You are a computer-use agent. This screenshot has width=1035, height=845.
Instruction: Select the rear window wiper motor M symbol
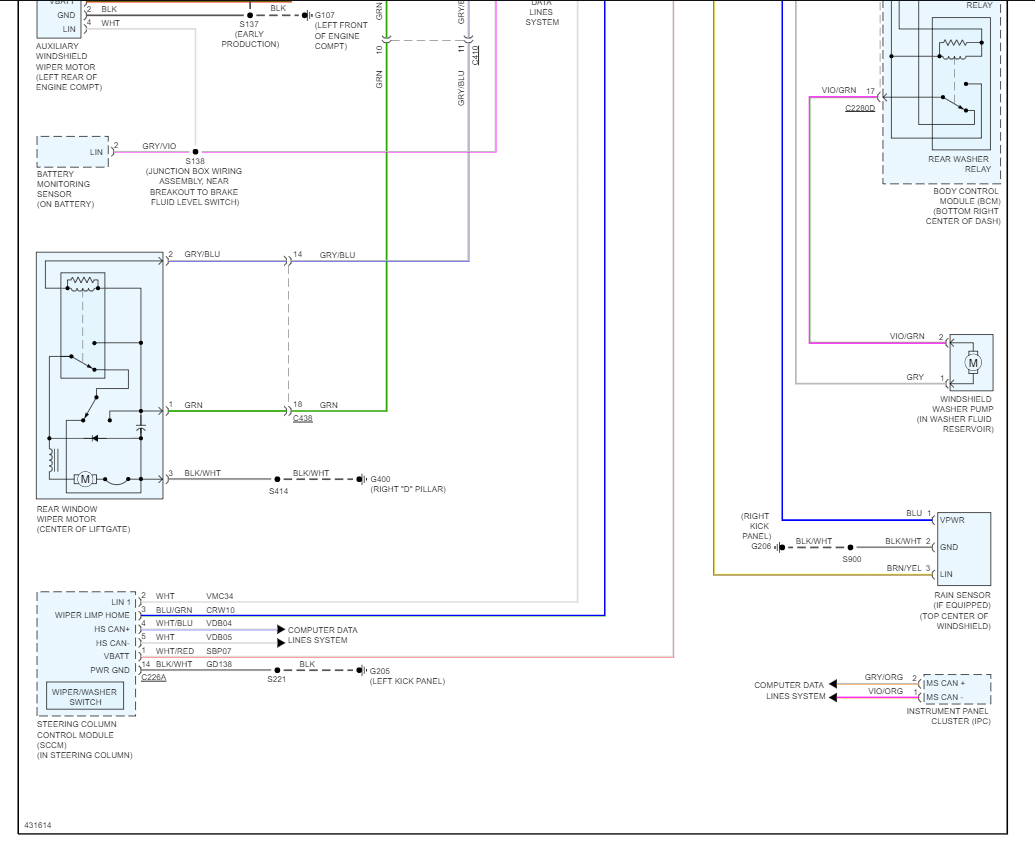click(84, 479)
